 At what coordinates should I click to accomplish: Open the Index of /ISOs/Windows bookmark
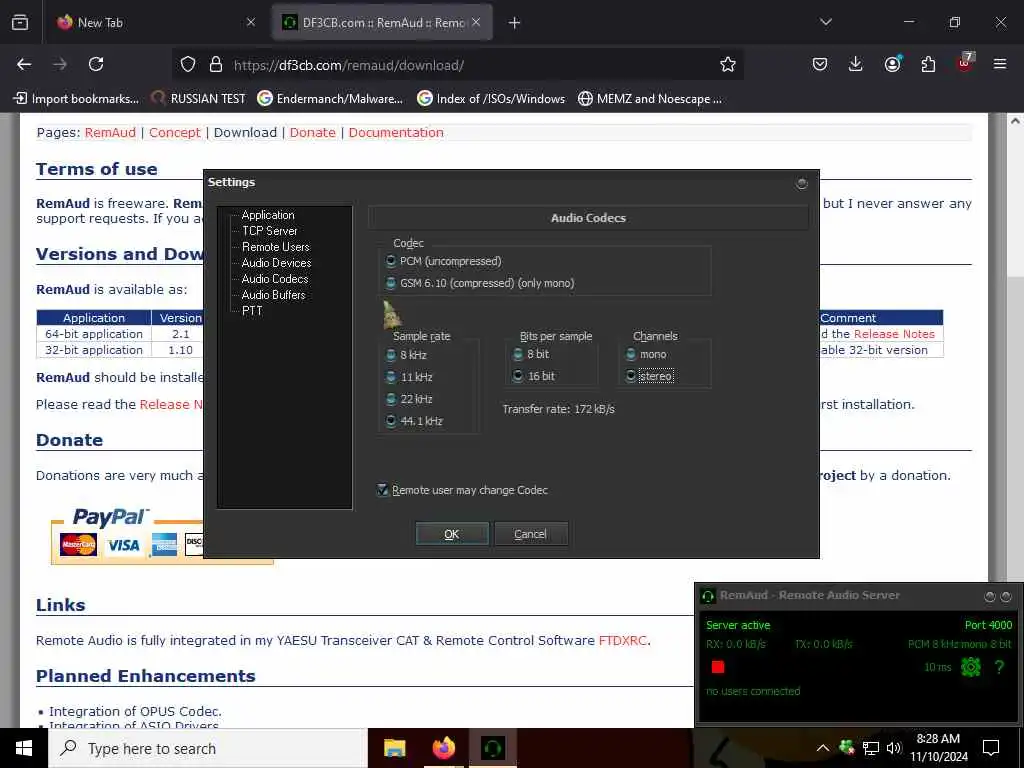[x=491, y=99]
